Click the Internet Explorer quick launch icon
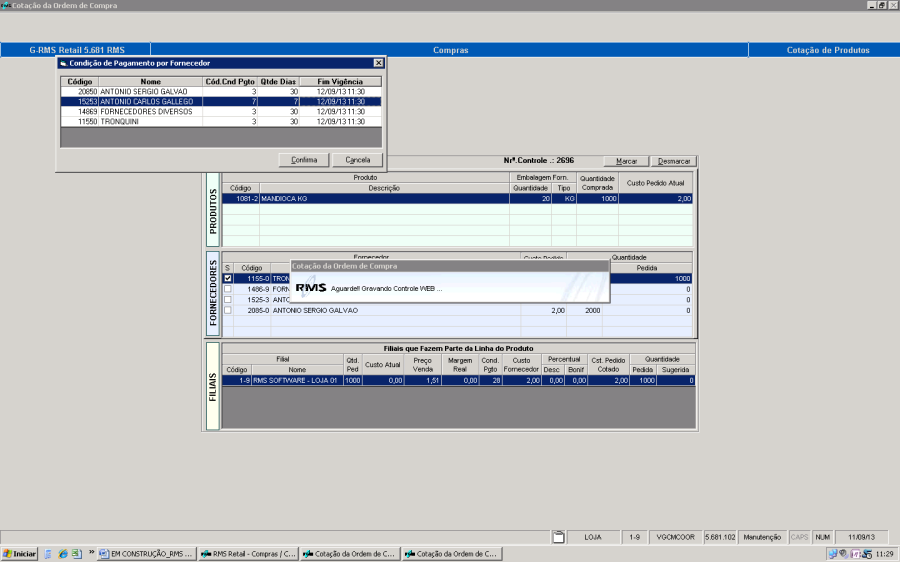The width and height of the screenshot is (900, 562). coord(63,554)
